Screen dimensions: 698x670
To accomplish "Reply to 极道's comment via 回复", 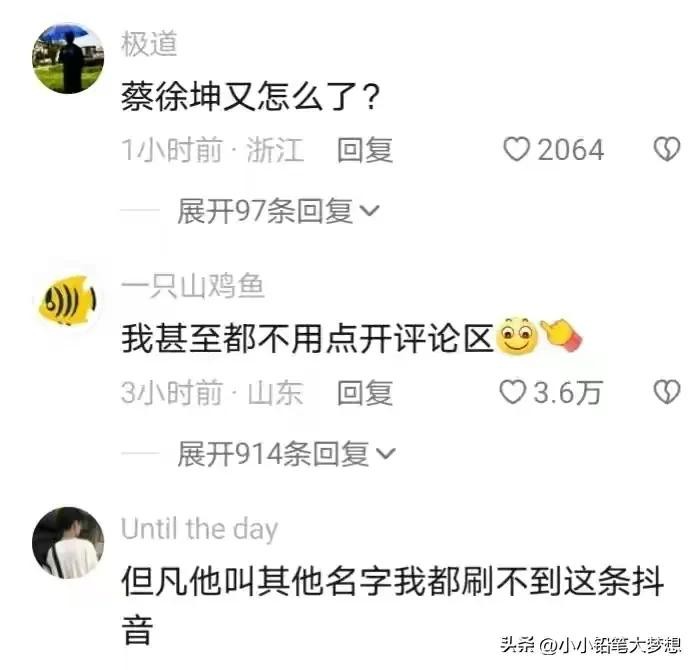I will coord(365,150).
